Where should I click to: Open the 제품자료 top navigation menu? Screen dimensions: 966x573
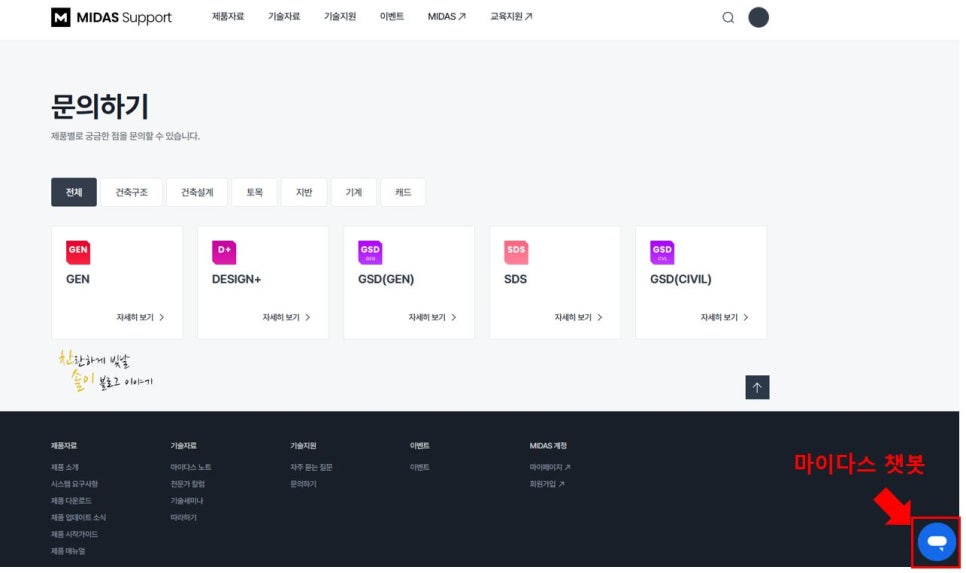[228, 17]
